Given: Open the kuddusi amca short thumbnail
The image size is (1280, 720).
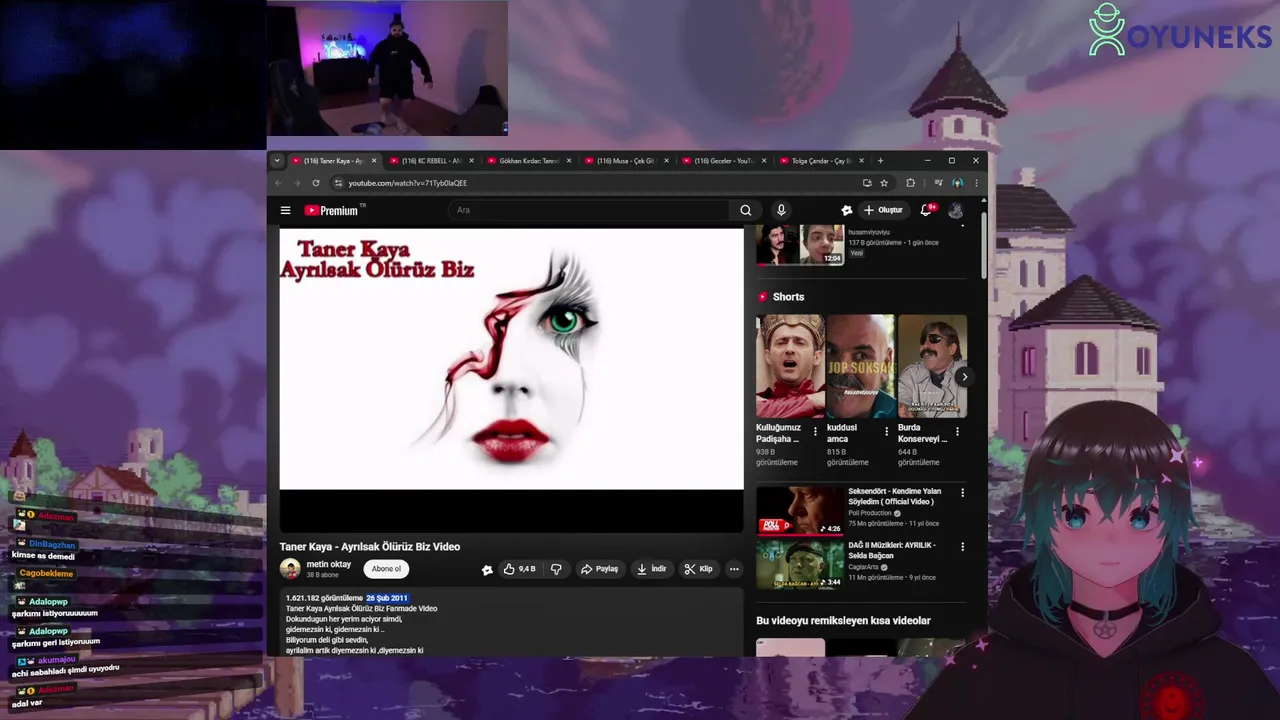Looking at the screenshot, I should click(x=860, y=366).
